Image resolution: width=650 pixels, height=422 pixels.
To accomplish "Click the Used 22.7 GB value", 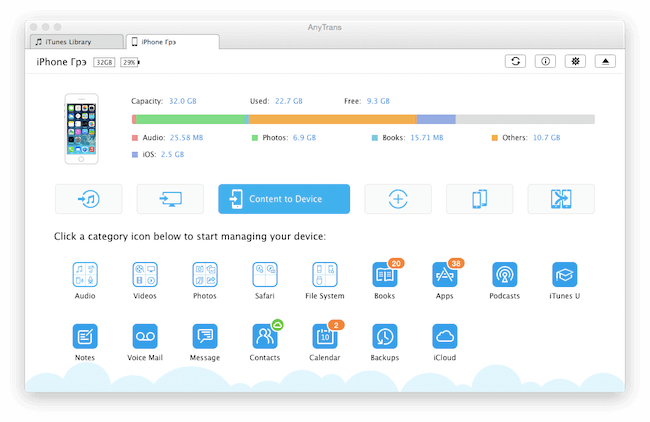I will pyautogui.click(x=289, y=101).
